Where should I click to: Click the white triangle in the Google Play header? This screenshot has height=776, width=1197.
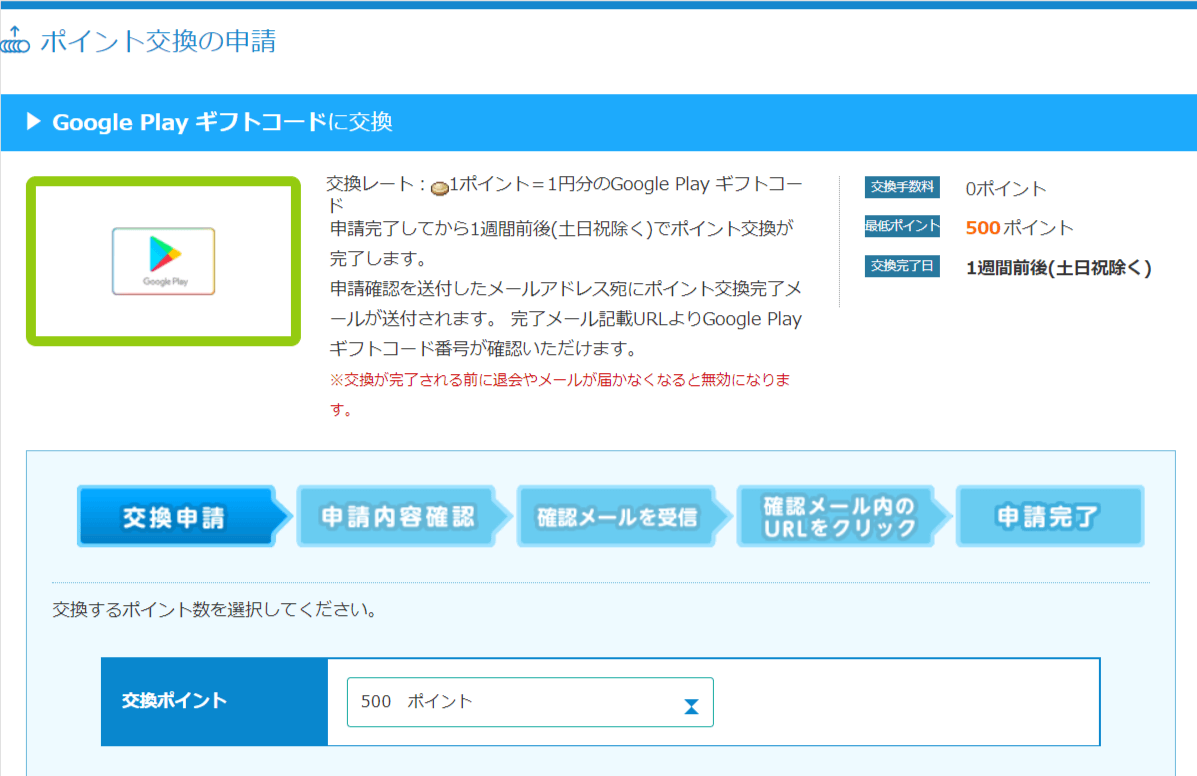click(x=33, y=122)
